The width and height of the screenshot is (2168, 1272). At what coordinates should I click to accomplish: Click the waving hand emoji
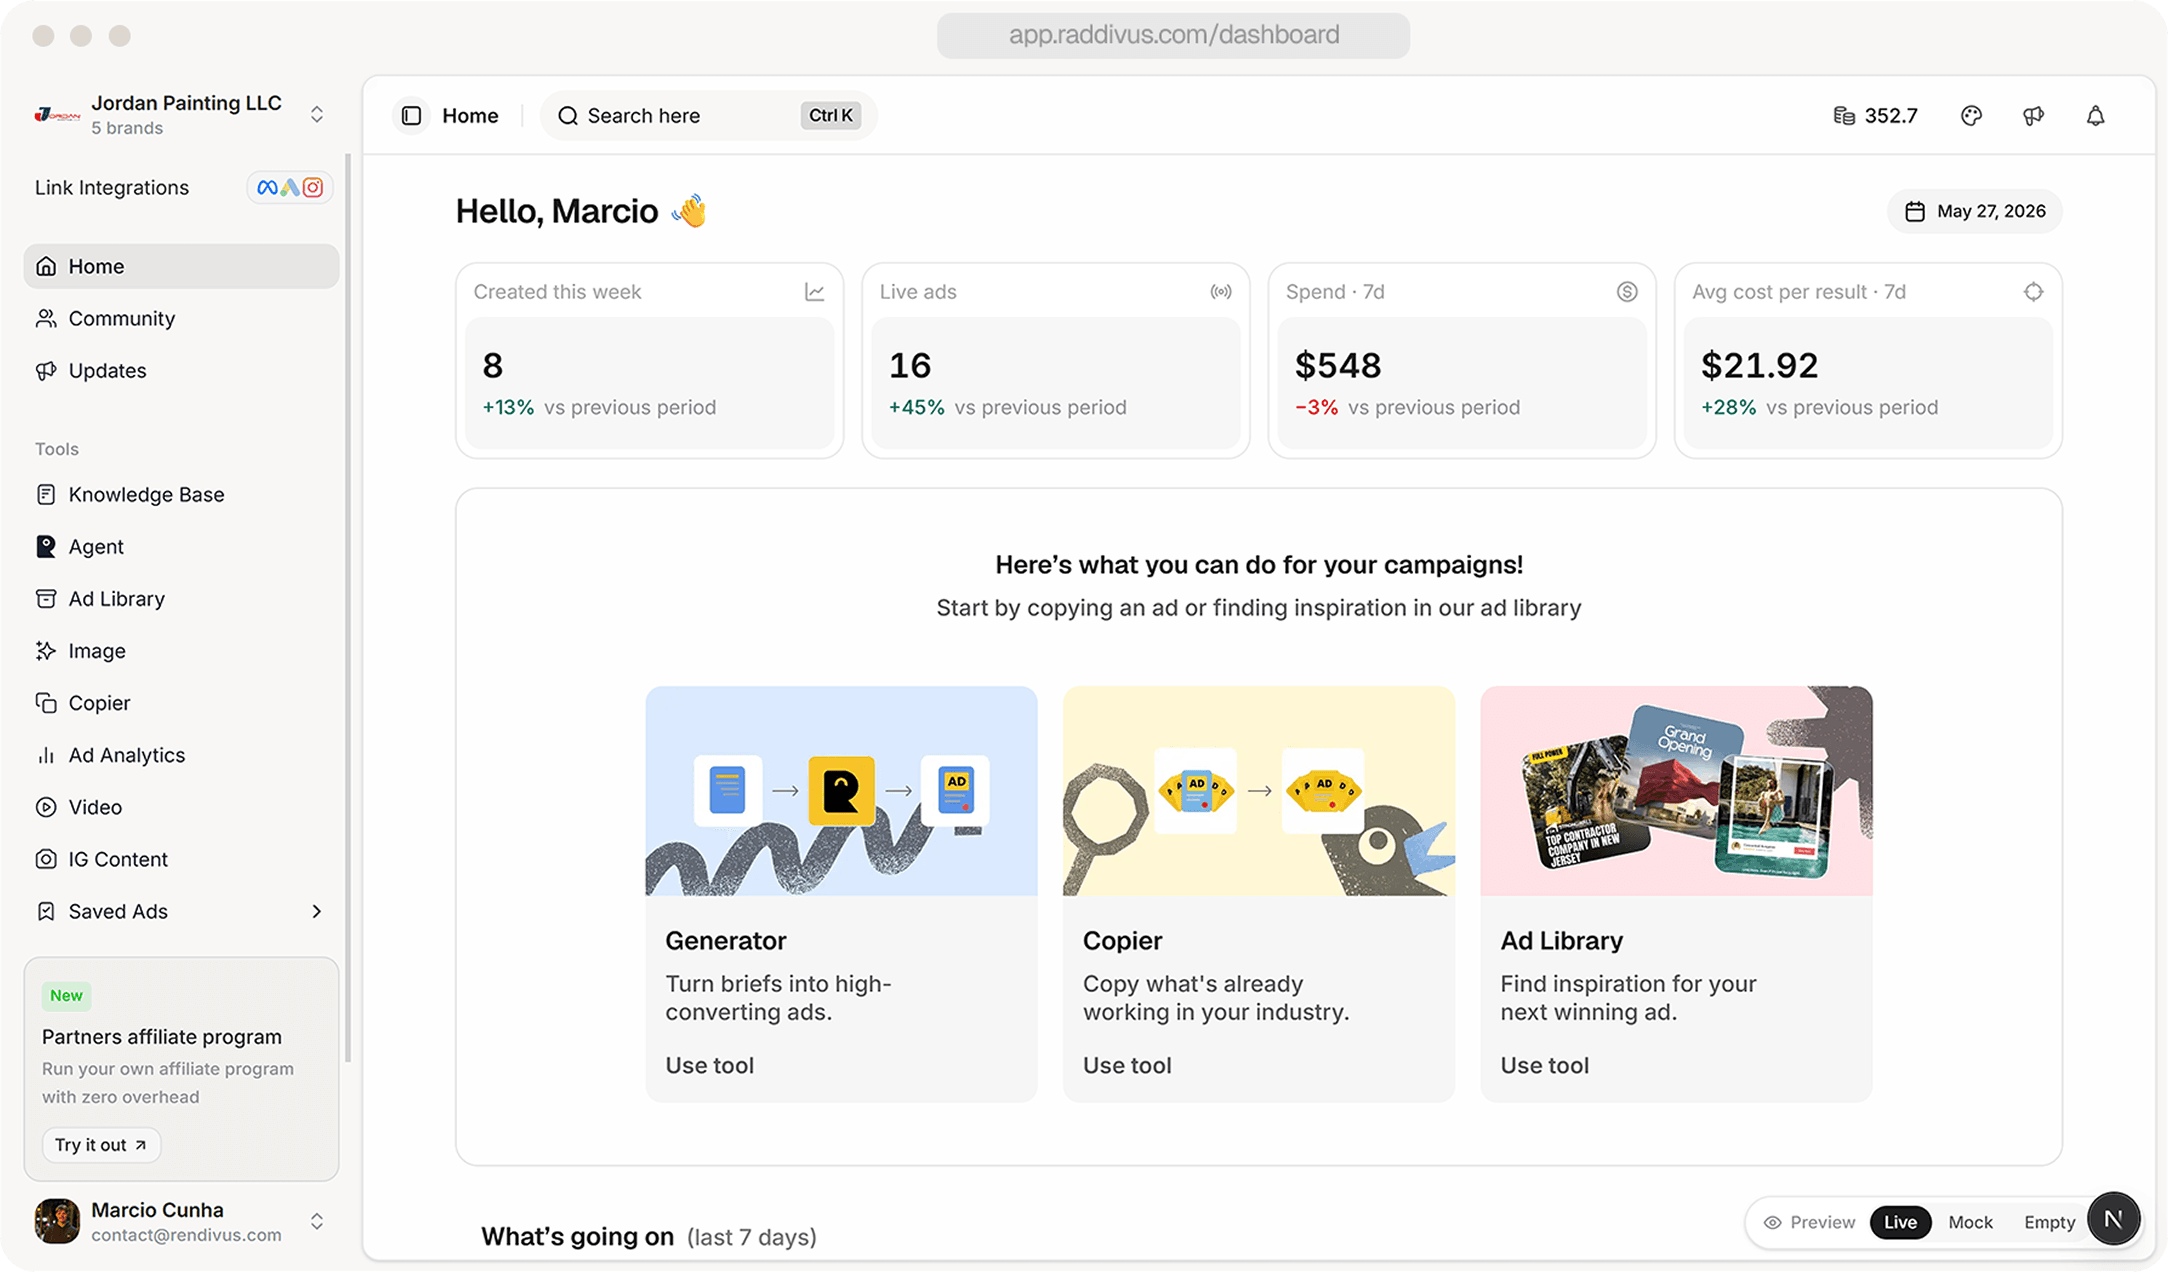689,211
